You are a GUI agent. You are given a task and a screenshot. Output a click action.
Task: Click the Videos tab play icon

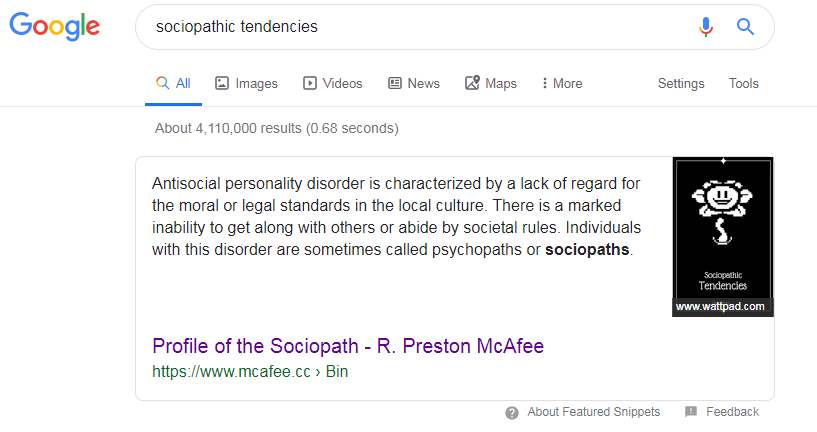tap(310, 84)
